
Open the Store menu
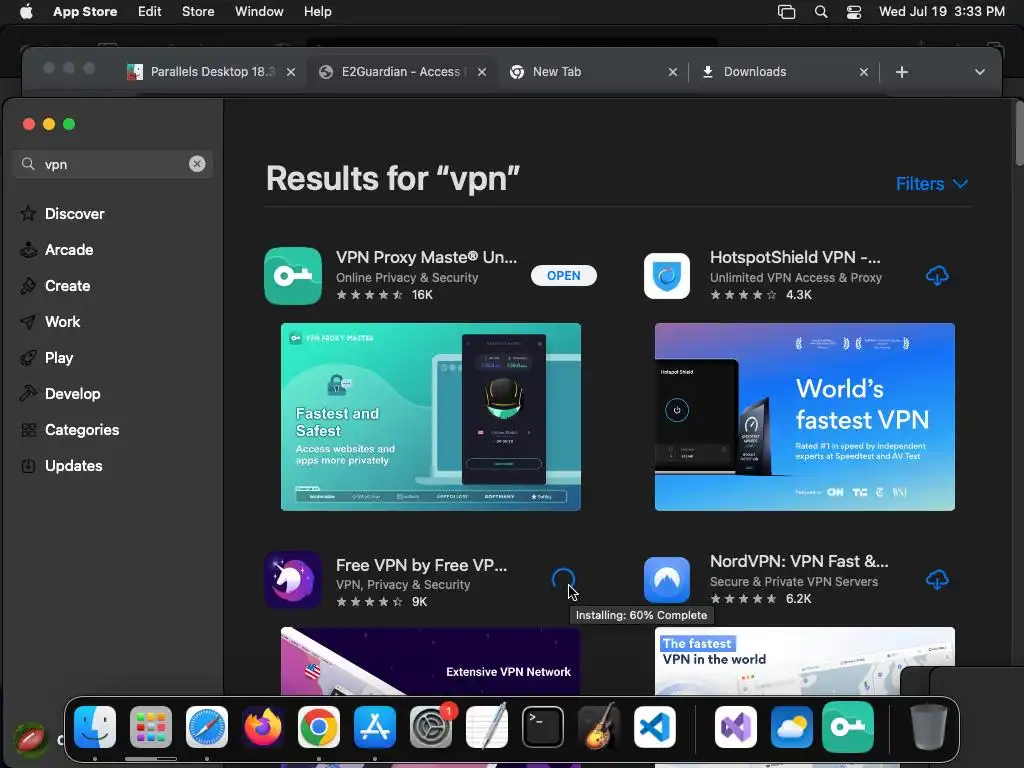pyautogui.click(x=198, y=12)
